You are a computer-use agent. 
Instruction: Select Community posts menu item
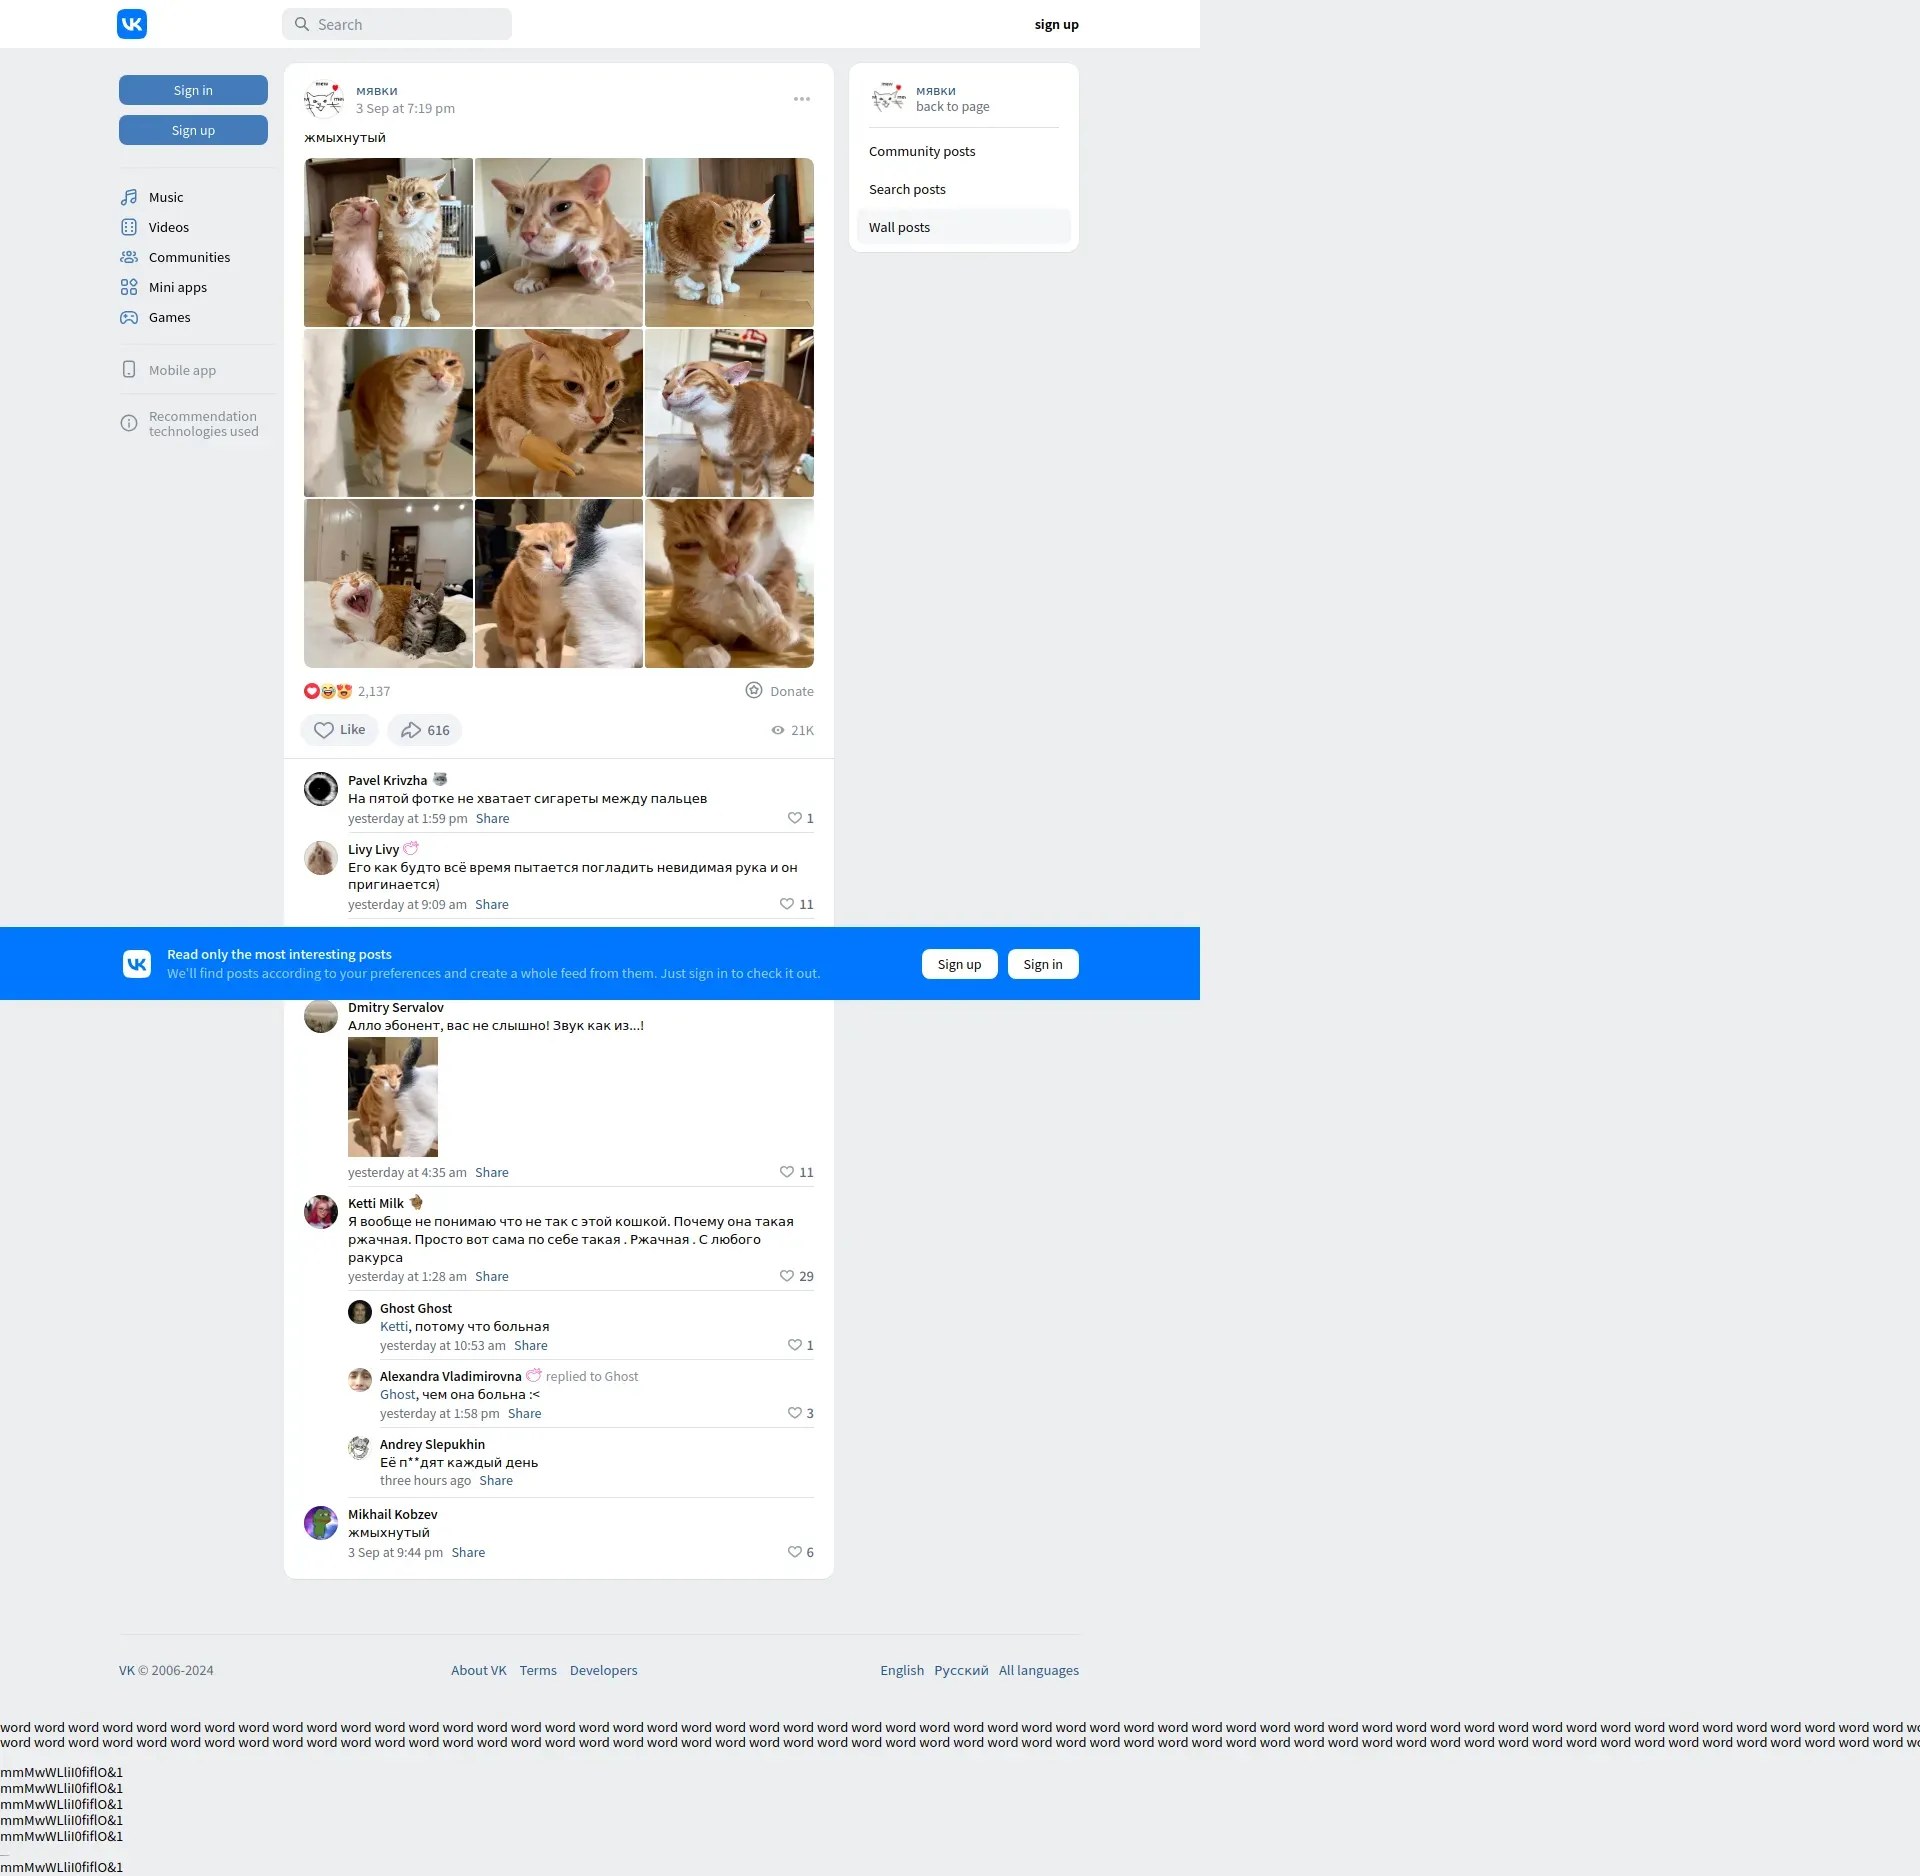click(x=921, y=151)
